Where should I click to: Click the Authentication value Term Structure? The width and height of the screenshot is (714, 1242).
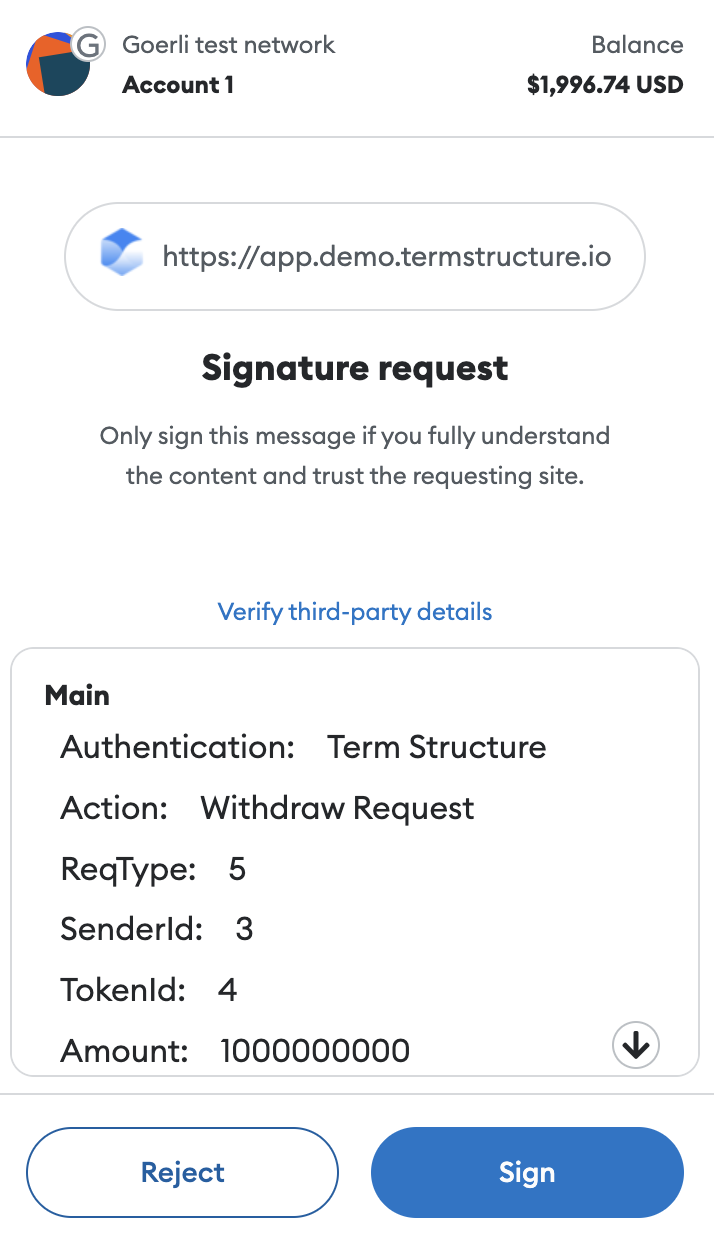click(x=437, y=747)
